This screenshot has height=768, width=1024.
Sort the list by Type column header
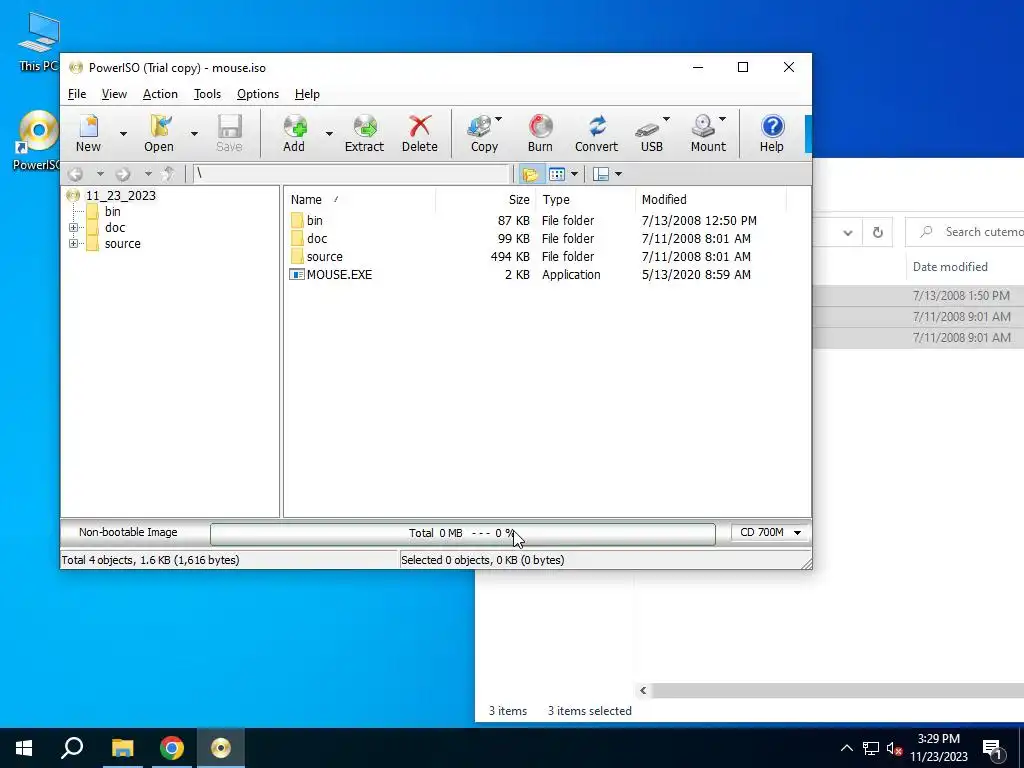tap(585, 200)
